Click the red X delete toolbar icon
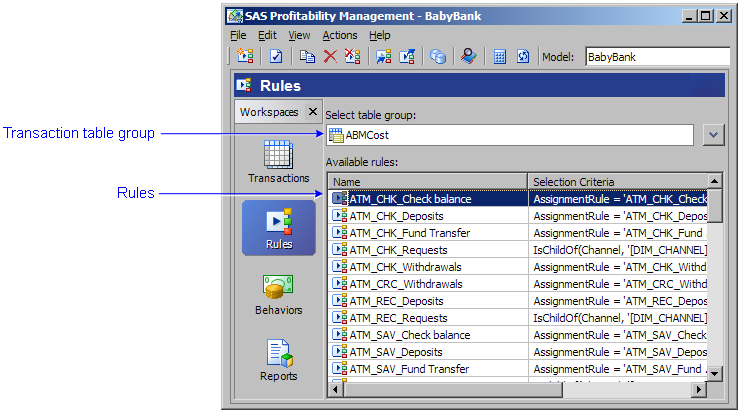The height and width of the screenshot is (413, 741). (330, 57)
